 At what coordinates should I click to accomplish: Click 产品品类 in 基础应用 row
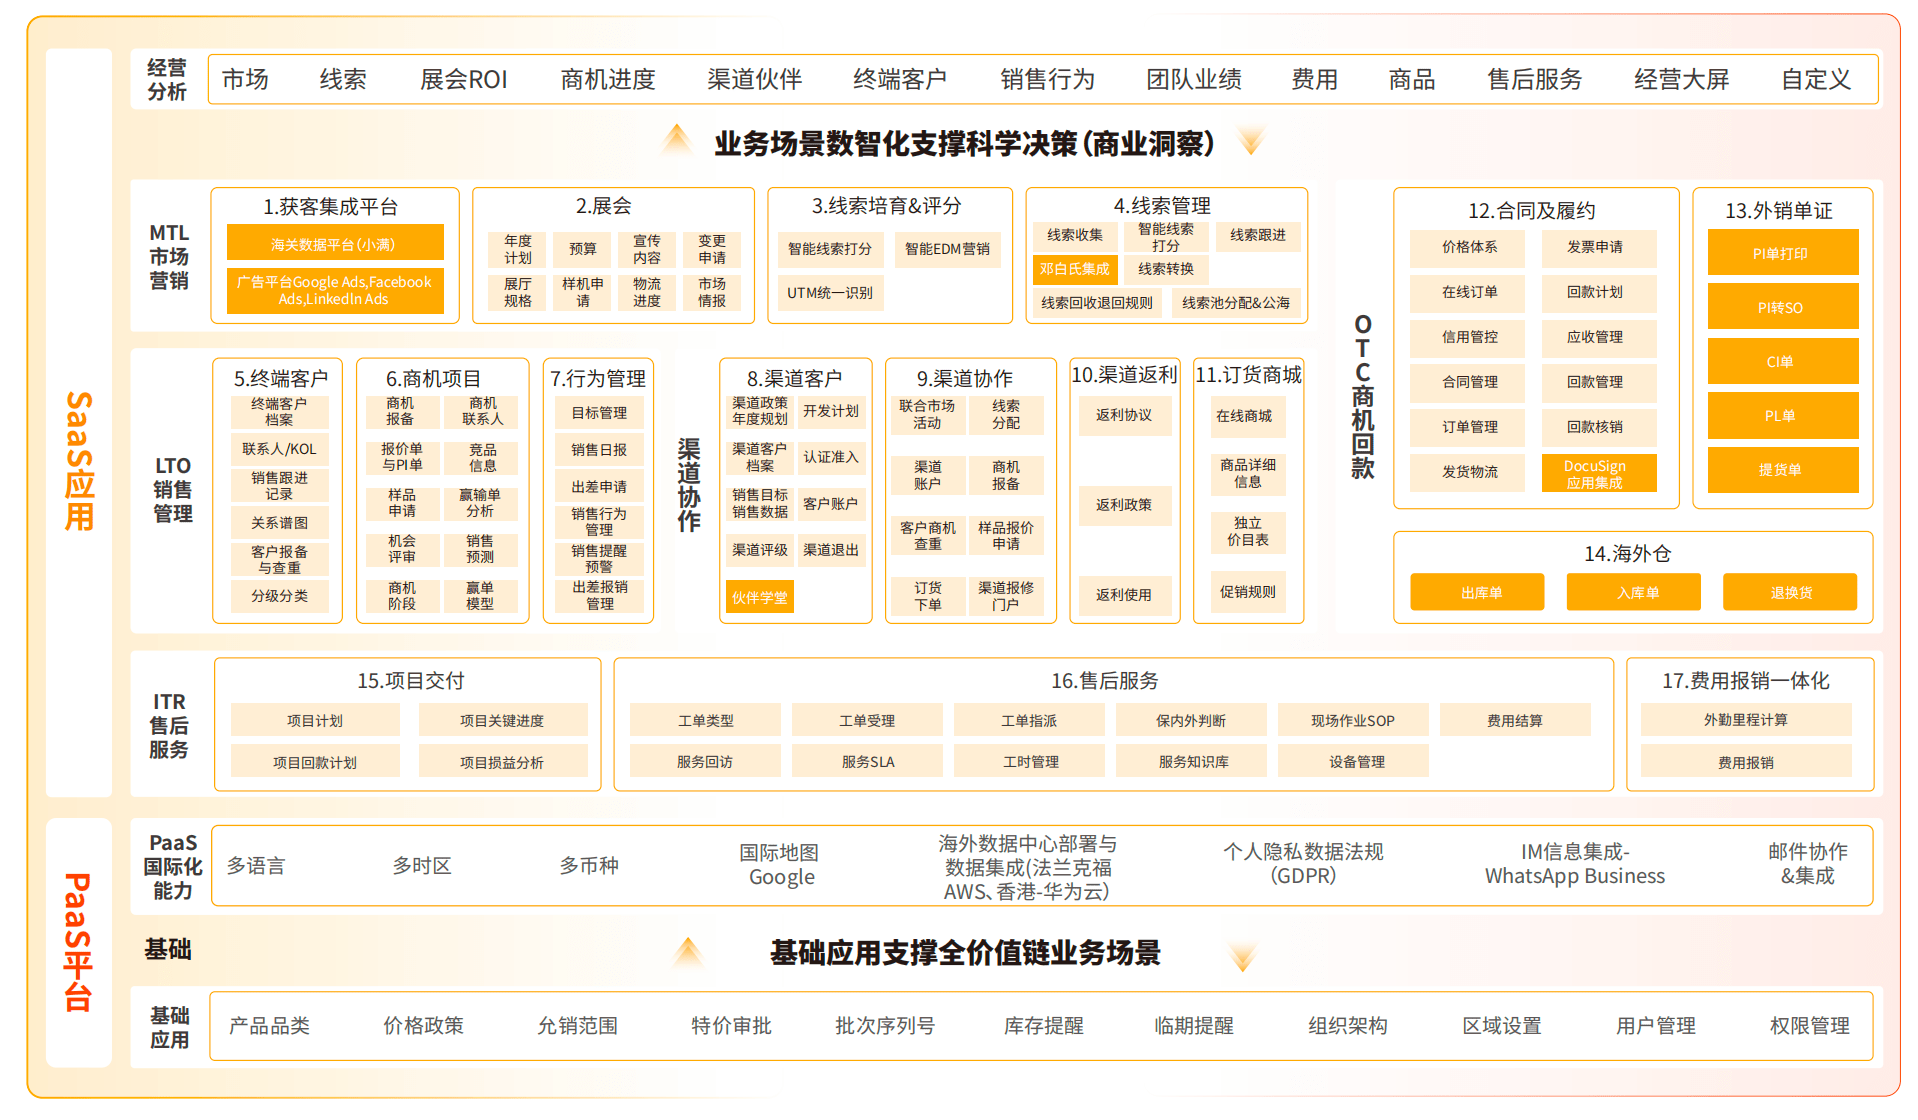pos(269,1025)
